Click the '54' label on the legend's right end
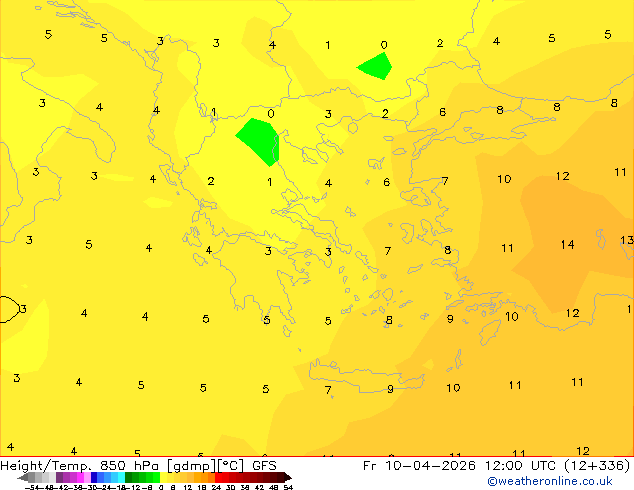634x490 pixels. (288, 487)
